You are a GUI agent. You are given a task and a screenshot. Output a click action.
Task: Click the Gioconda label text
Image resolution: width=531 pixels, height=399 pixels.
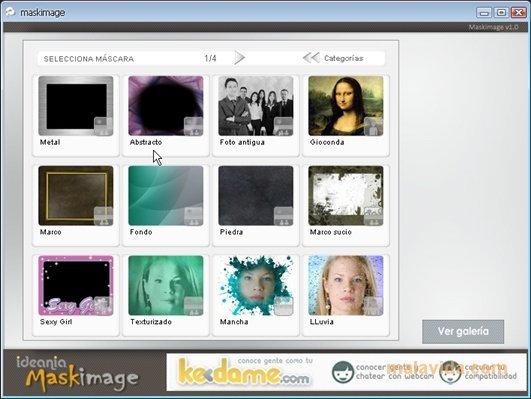tap(327, 142)
